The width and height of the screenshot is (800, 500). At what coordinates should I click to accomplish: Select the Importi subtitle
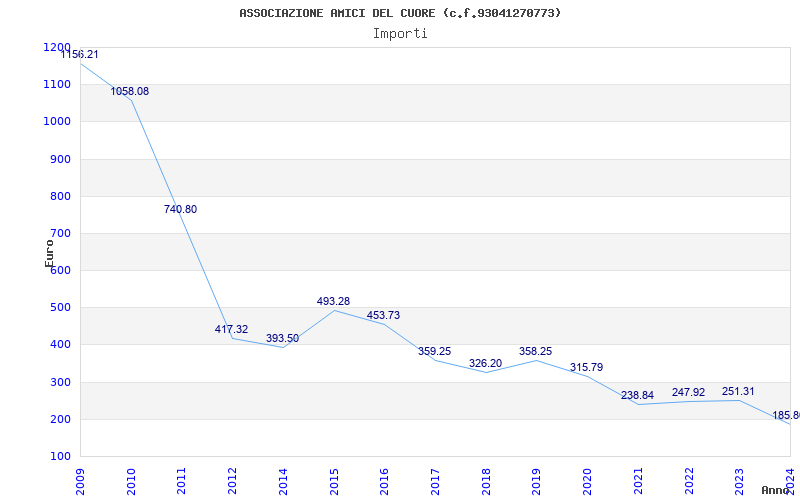pyautogui.click(x=400, y=34)
